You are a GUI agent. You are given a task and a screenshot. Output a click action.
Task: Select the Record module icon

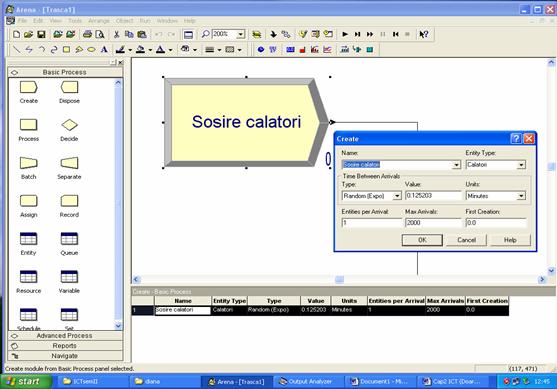(69, 201)
